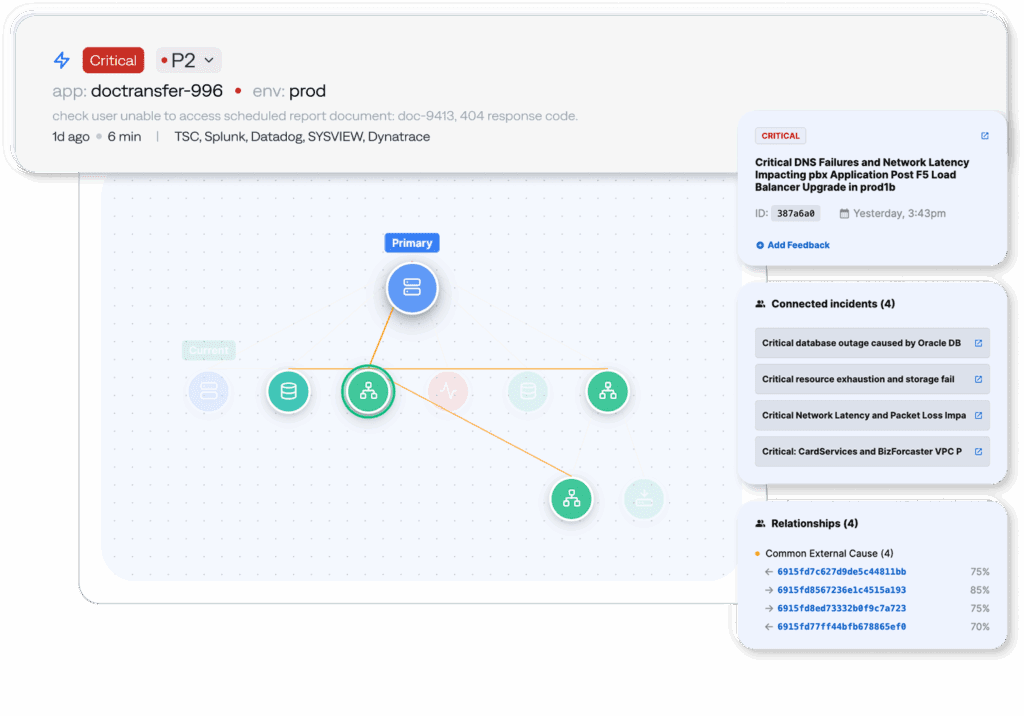Screen dimensions: 1024x716
Task: Click the highlighted green network hub node
Action: 367,392
